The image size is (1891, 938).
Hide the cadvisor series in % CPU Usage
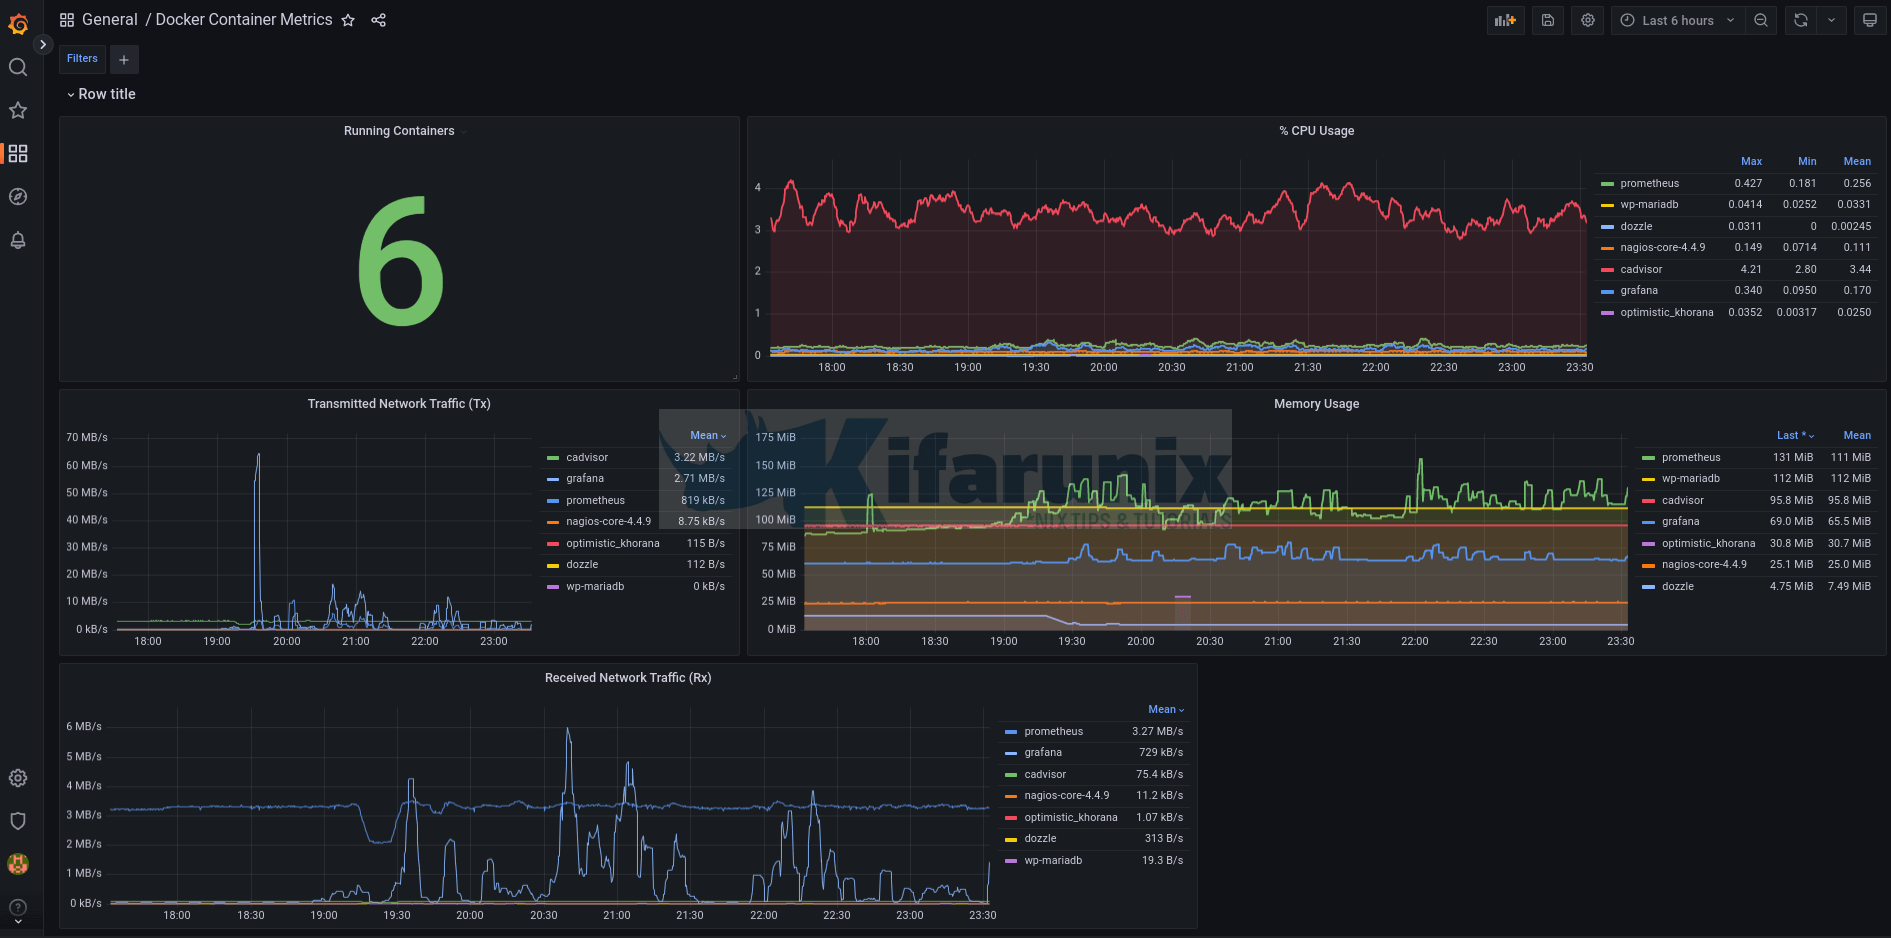point(1641,269)
